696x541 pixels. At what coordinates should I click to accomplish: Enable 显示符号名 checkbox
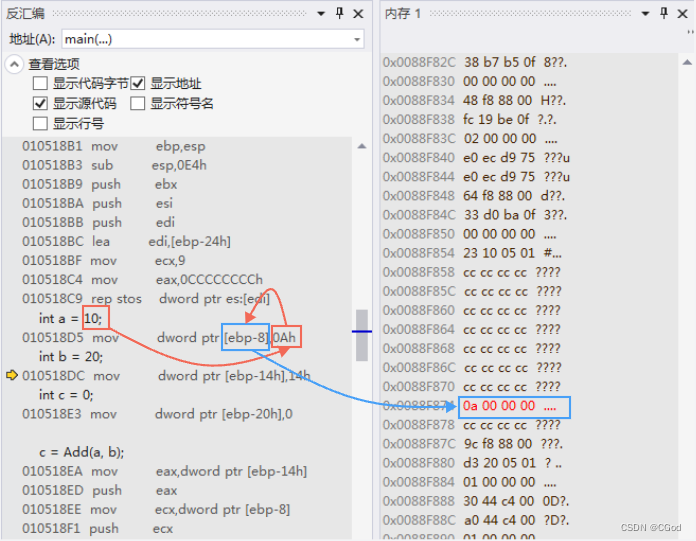click(x=138, y=103)
